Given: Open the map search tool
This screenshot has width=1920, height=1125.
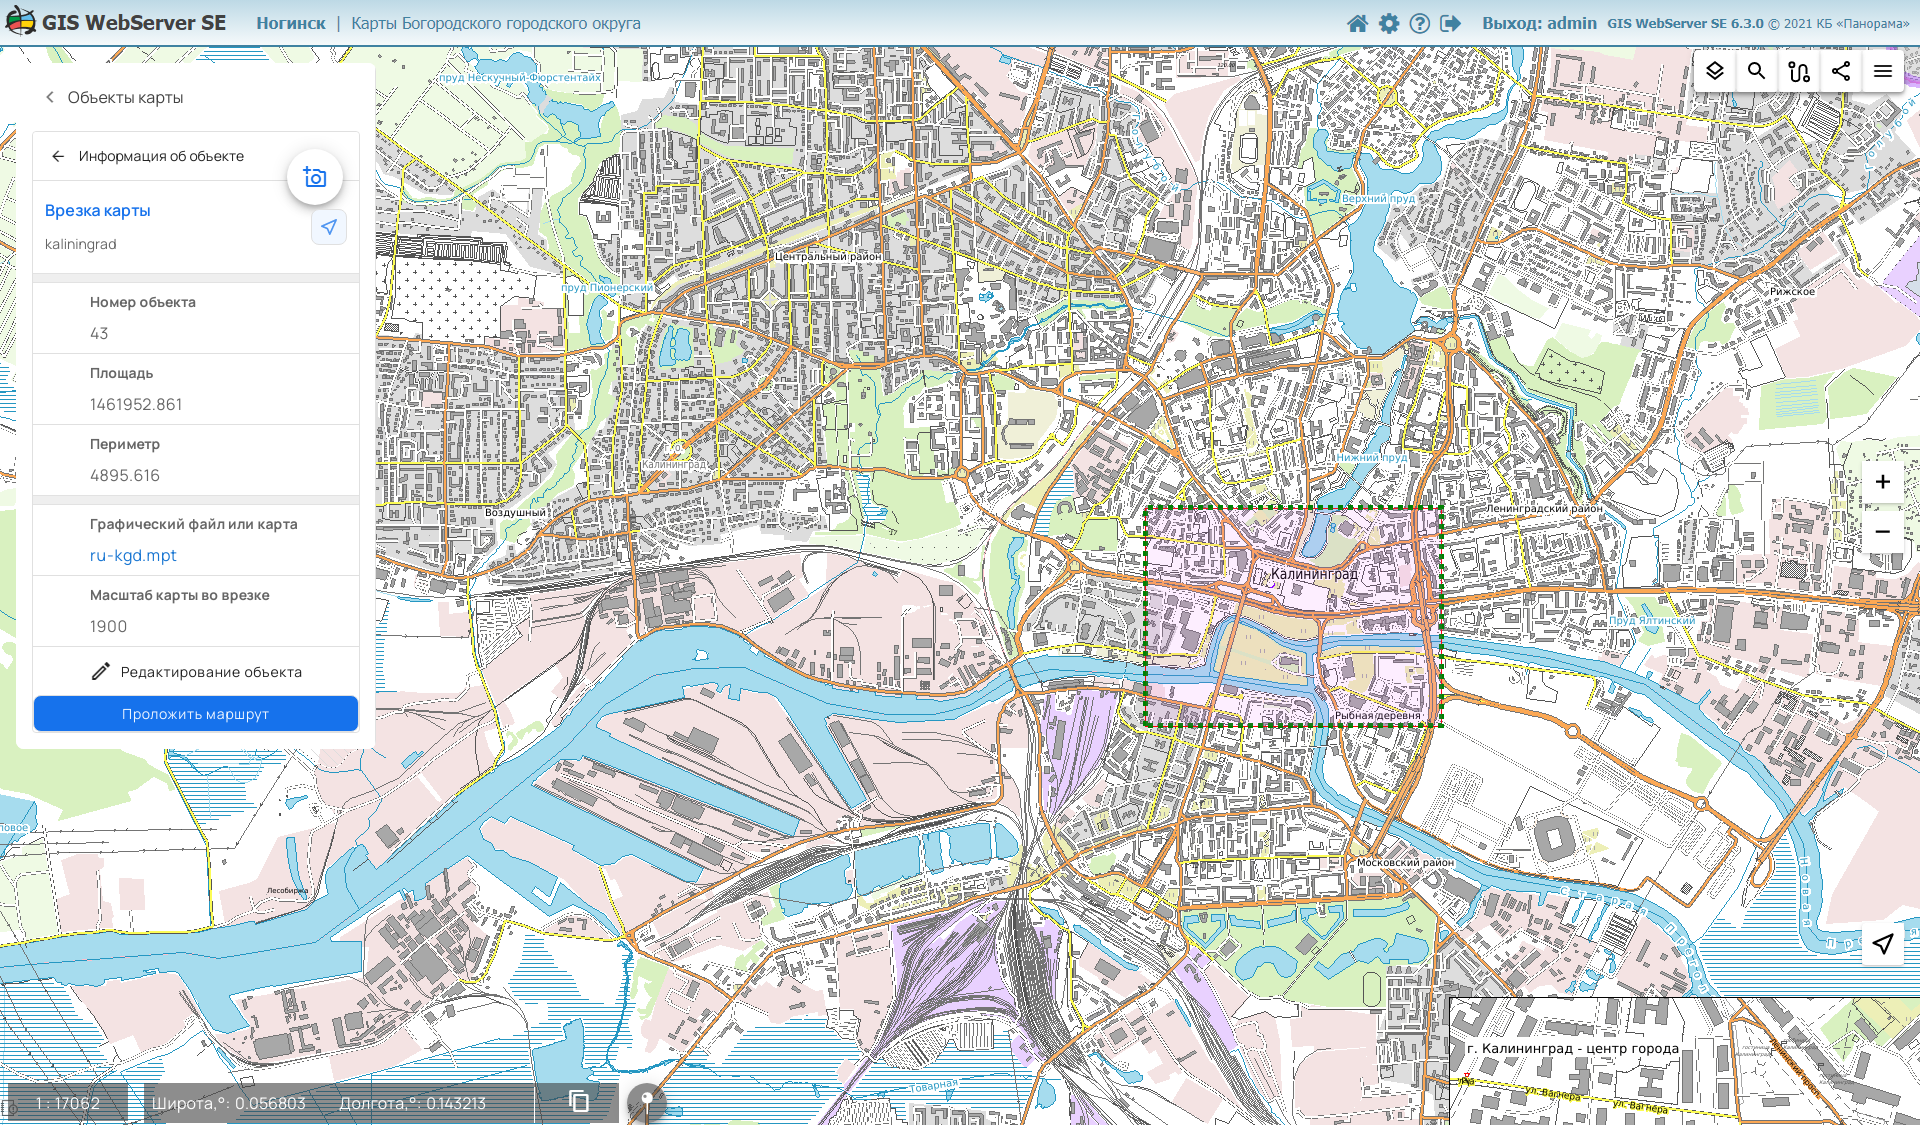Looking at the screenshot, I should (x=1756, y=71).
